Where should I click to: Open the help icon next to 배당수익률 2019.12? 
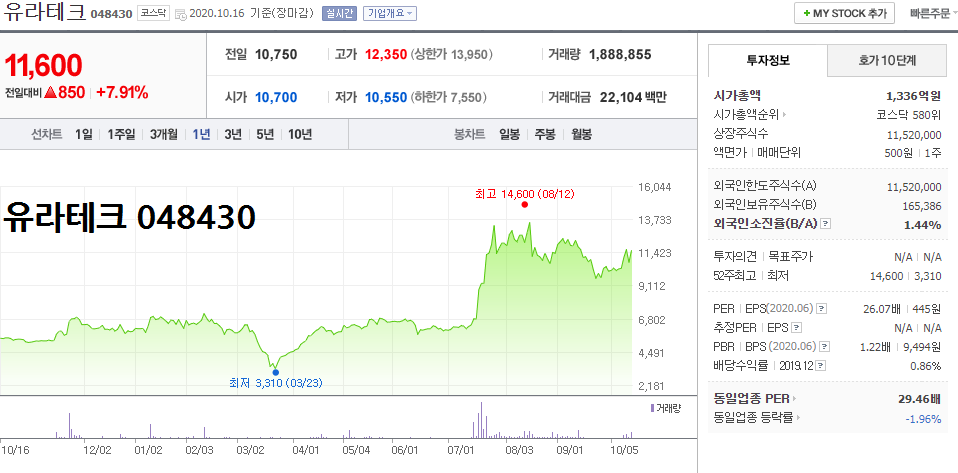point(821,366)
